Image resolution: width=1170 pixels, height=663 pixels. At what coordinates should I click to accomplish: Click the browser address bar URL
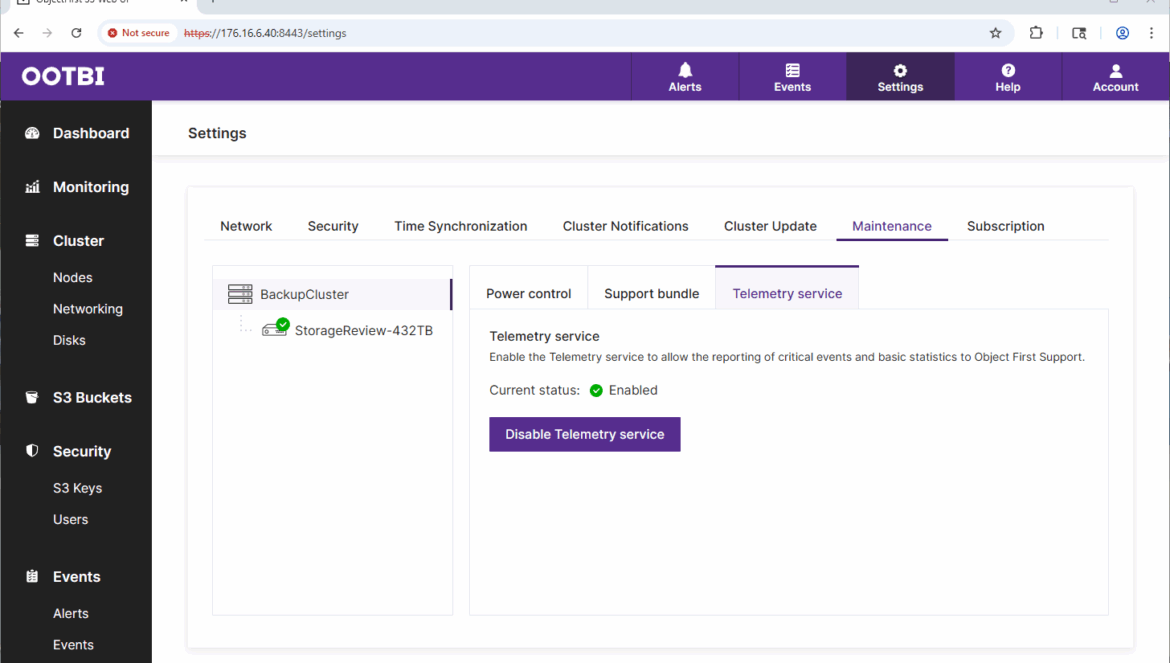500,33
